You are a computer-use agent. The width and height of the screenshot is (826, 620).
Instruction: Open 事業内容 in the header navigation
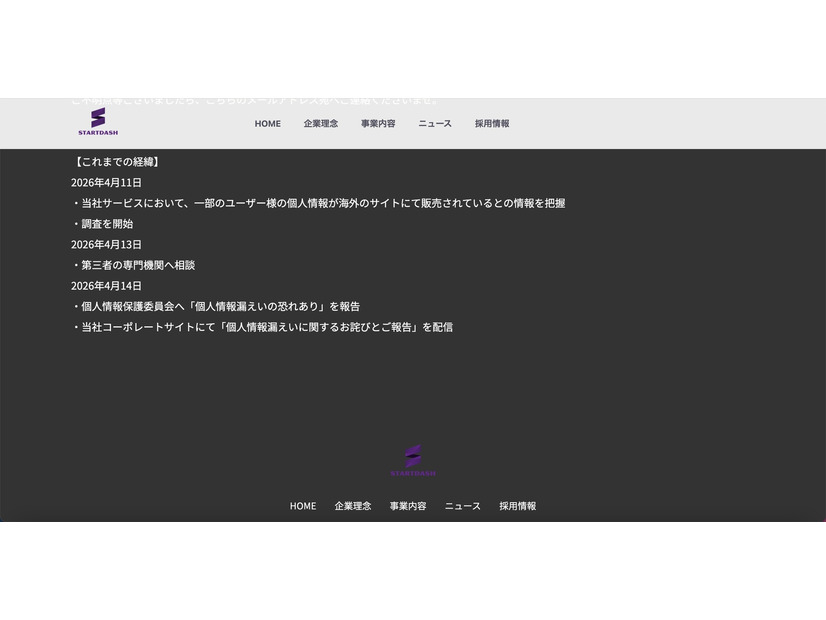tap(378, 124)
